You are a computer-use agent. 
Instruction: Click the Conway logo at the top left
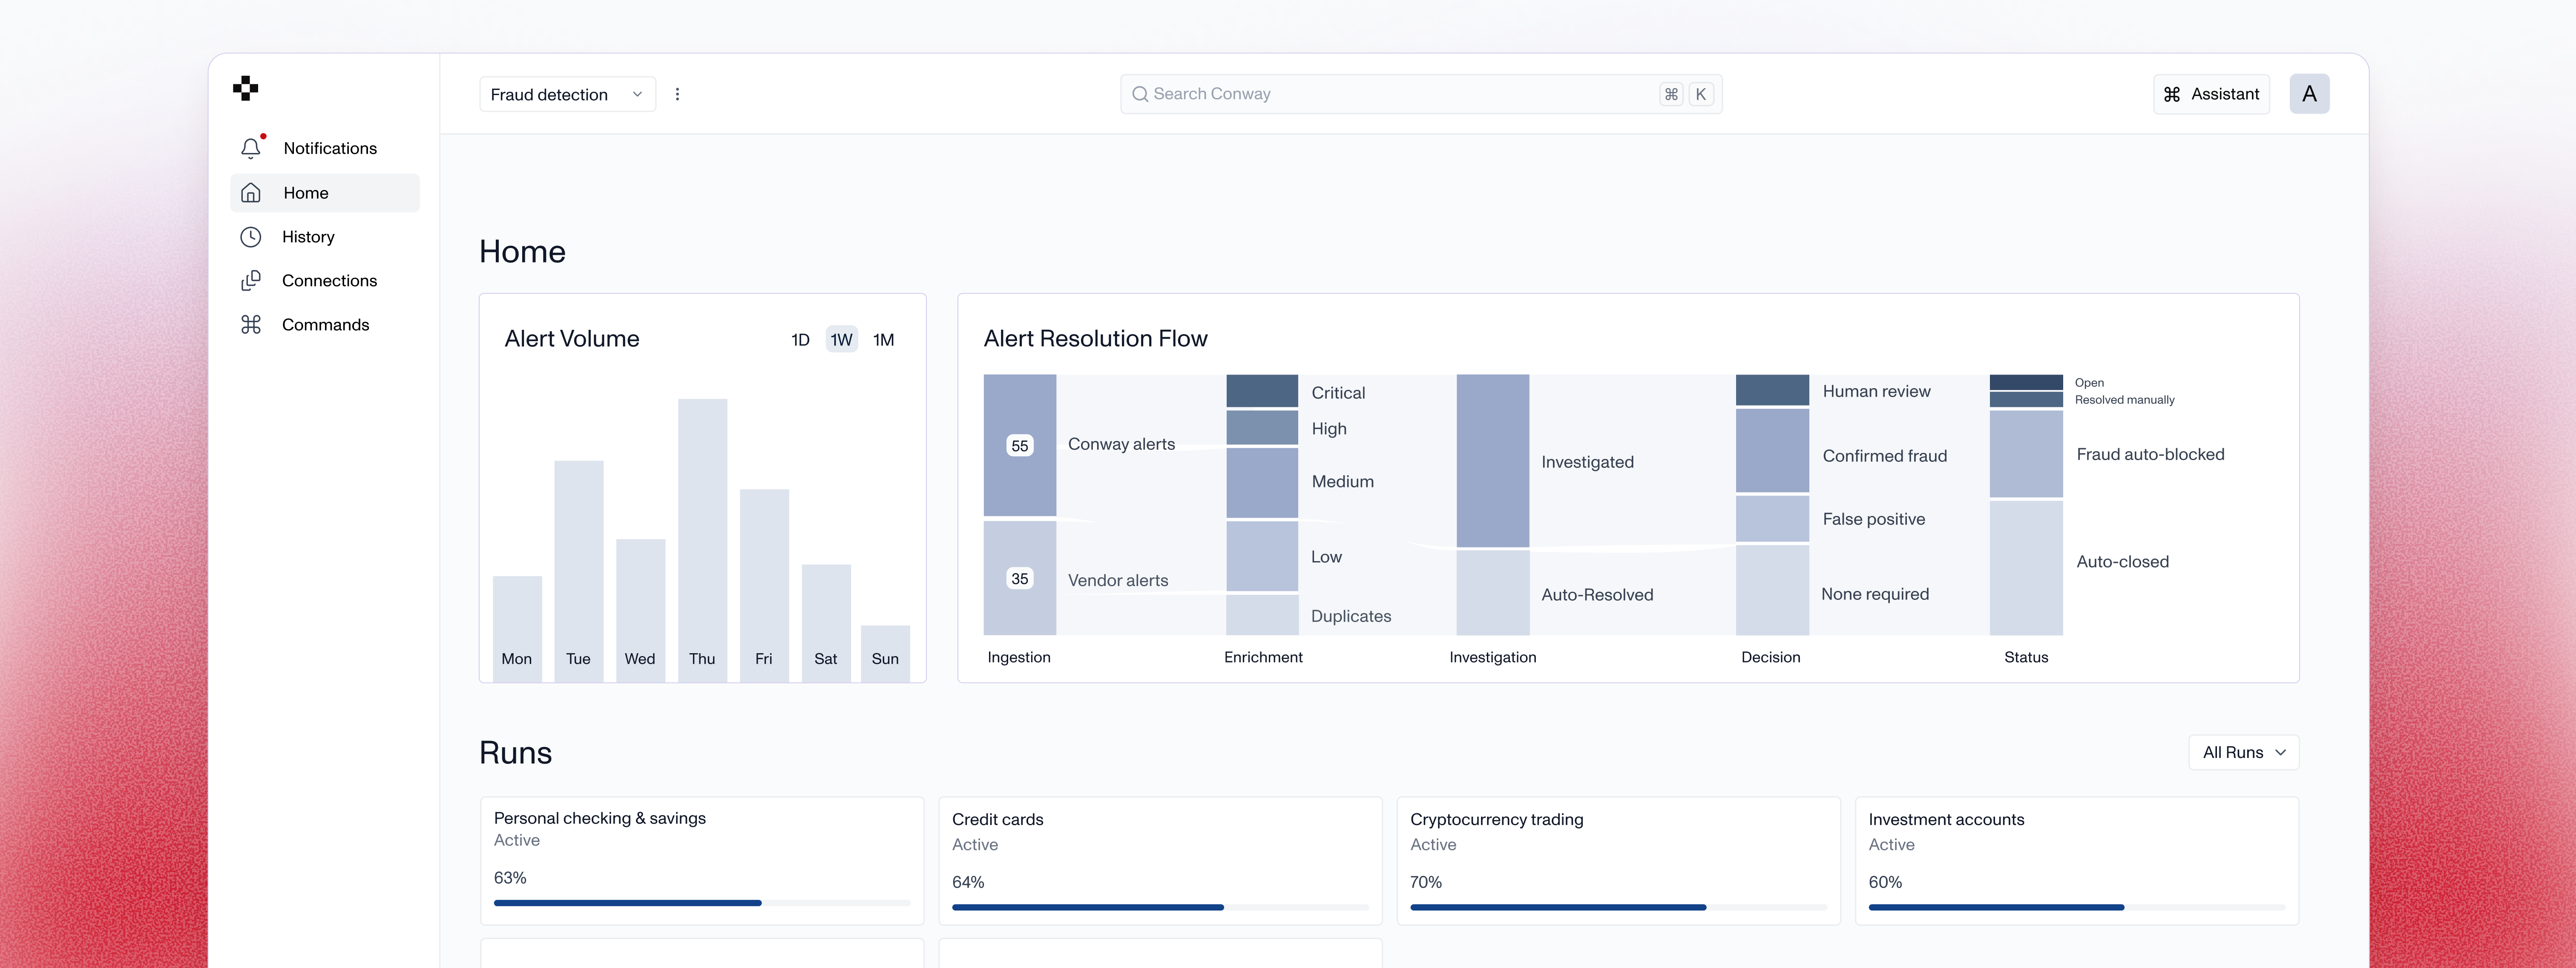point(245,89)
